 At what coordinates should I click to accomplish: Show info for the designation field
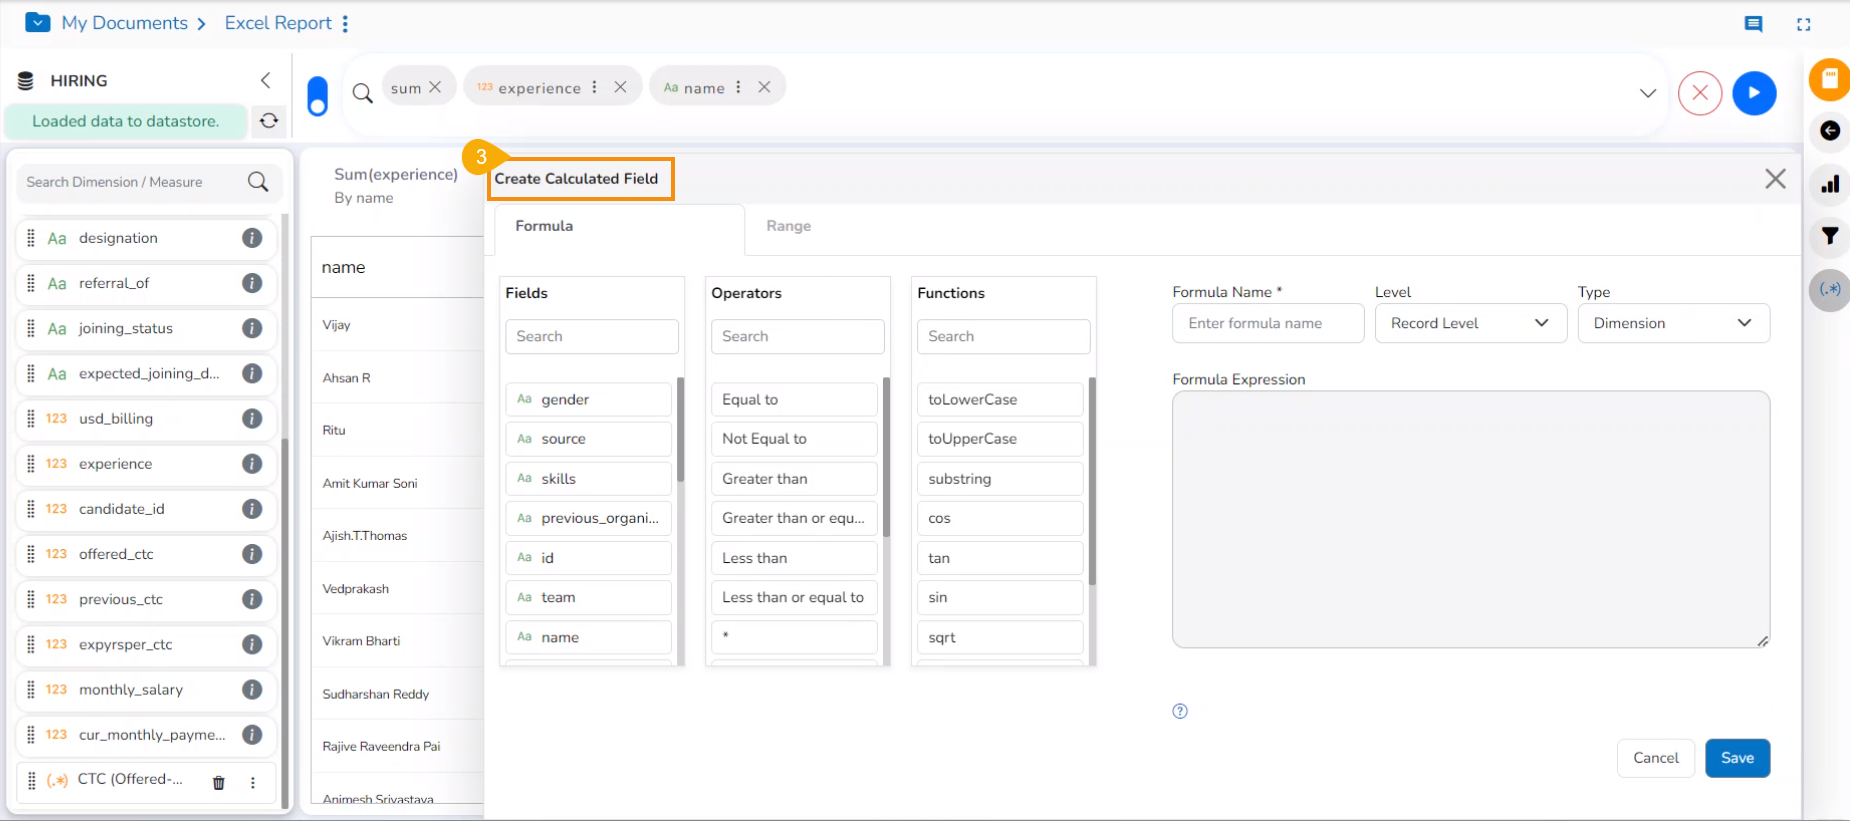pos(252,238)
